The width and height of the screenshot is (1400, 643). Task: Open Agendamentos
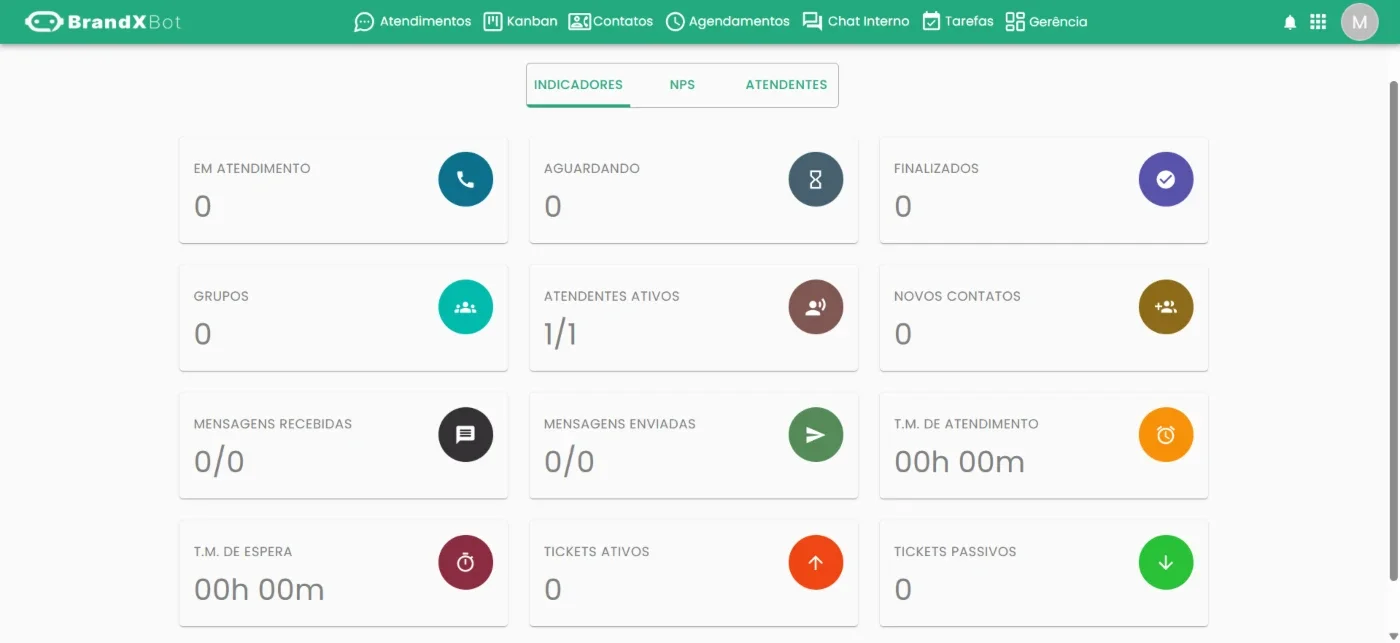pos(727,21)
